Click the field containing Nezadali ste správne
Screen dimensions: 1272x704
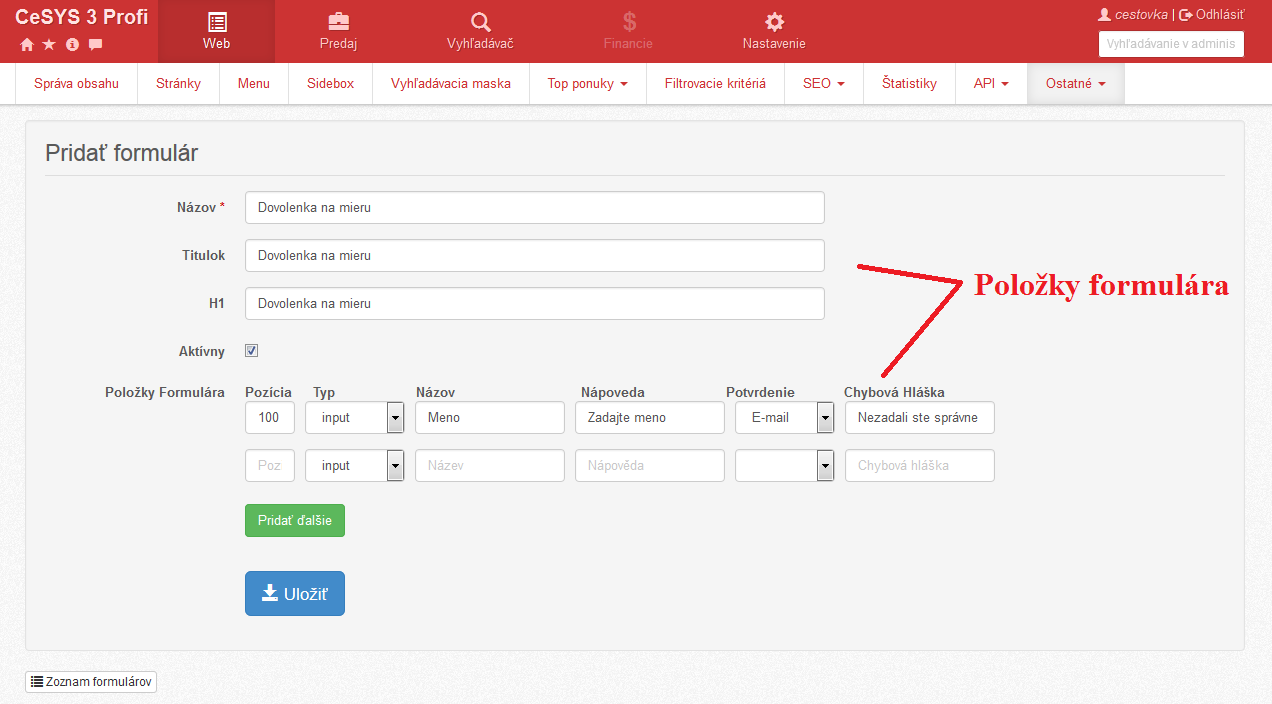click(920, 418)
